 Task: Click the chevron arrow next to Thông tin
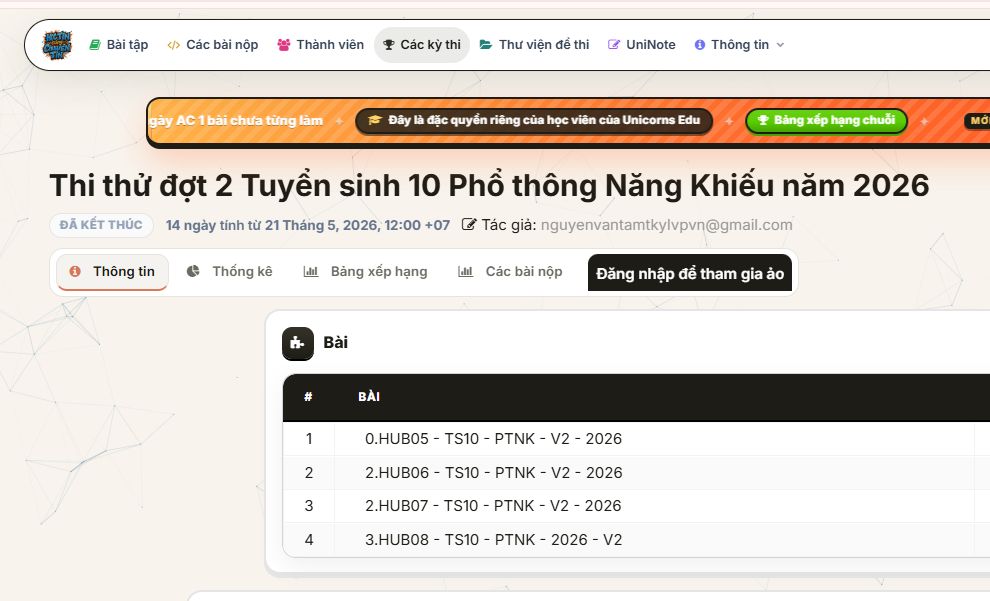(780, 45)
